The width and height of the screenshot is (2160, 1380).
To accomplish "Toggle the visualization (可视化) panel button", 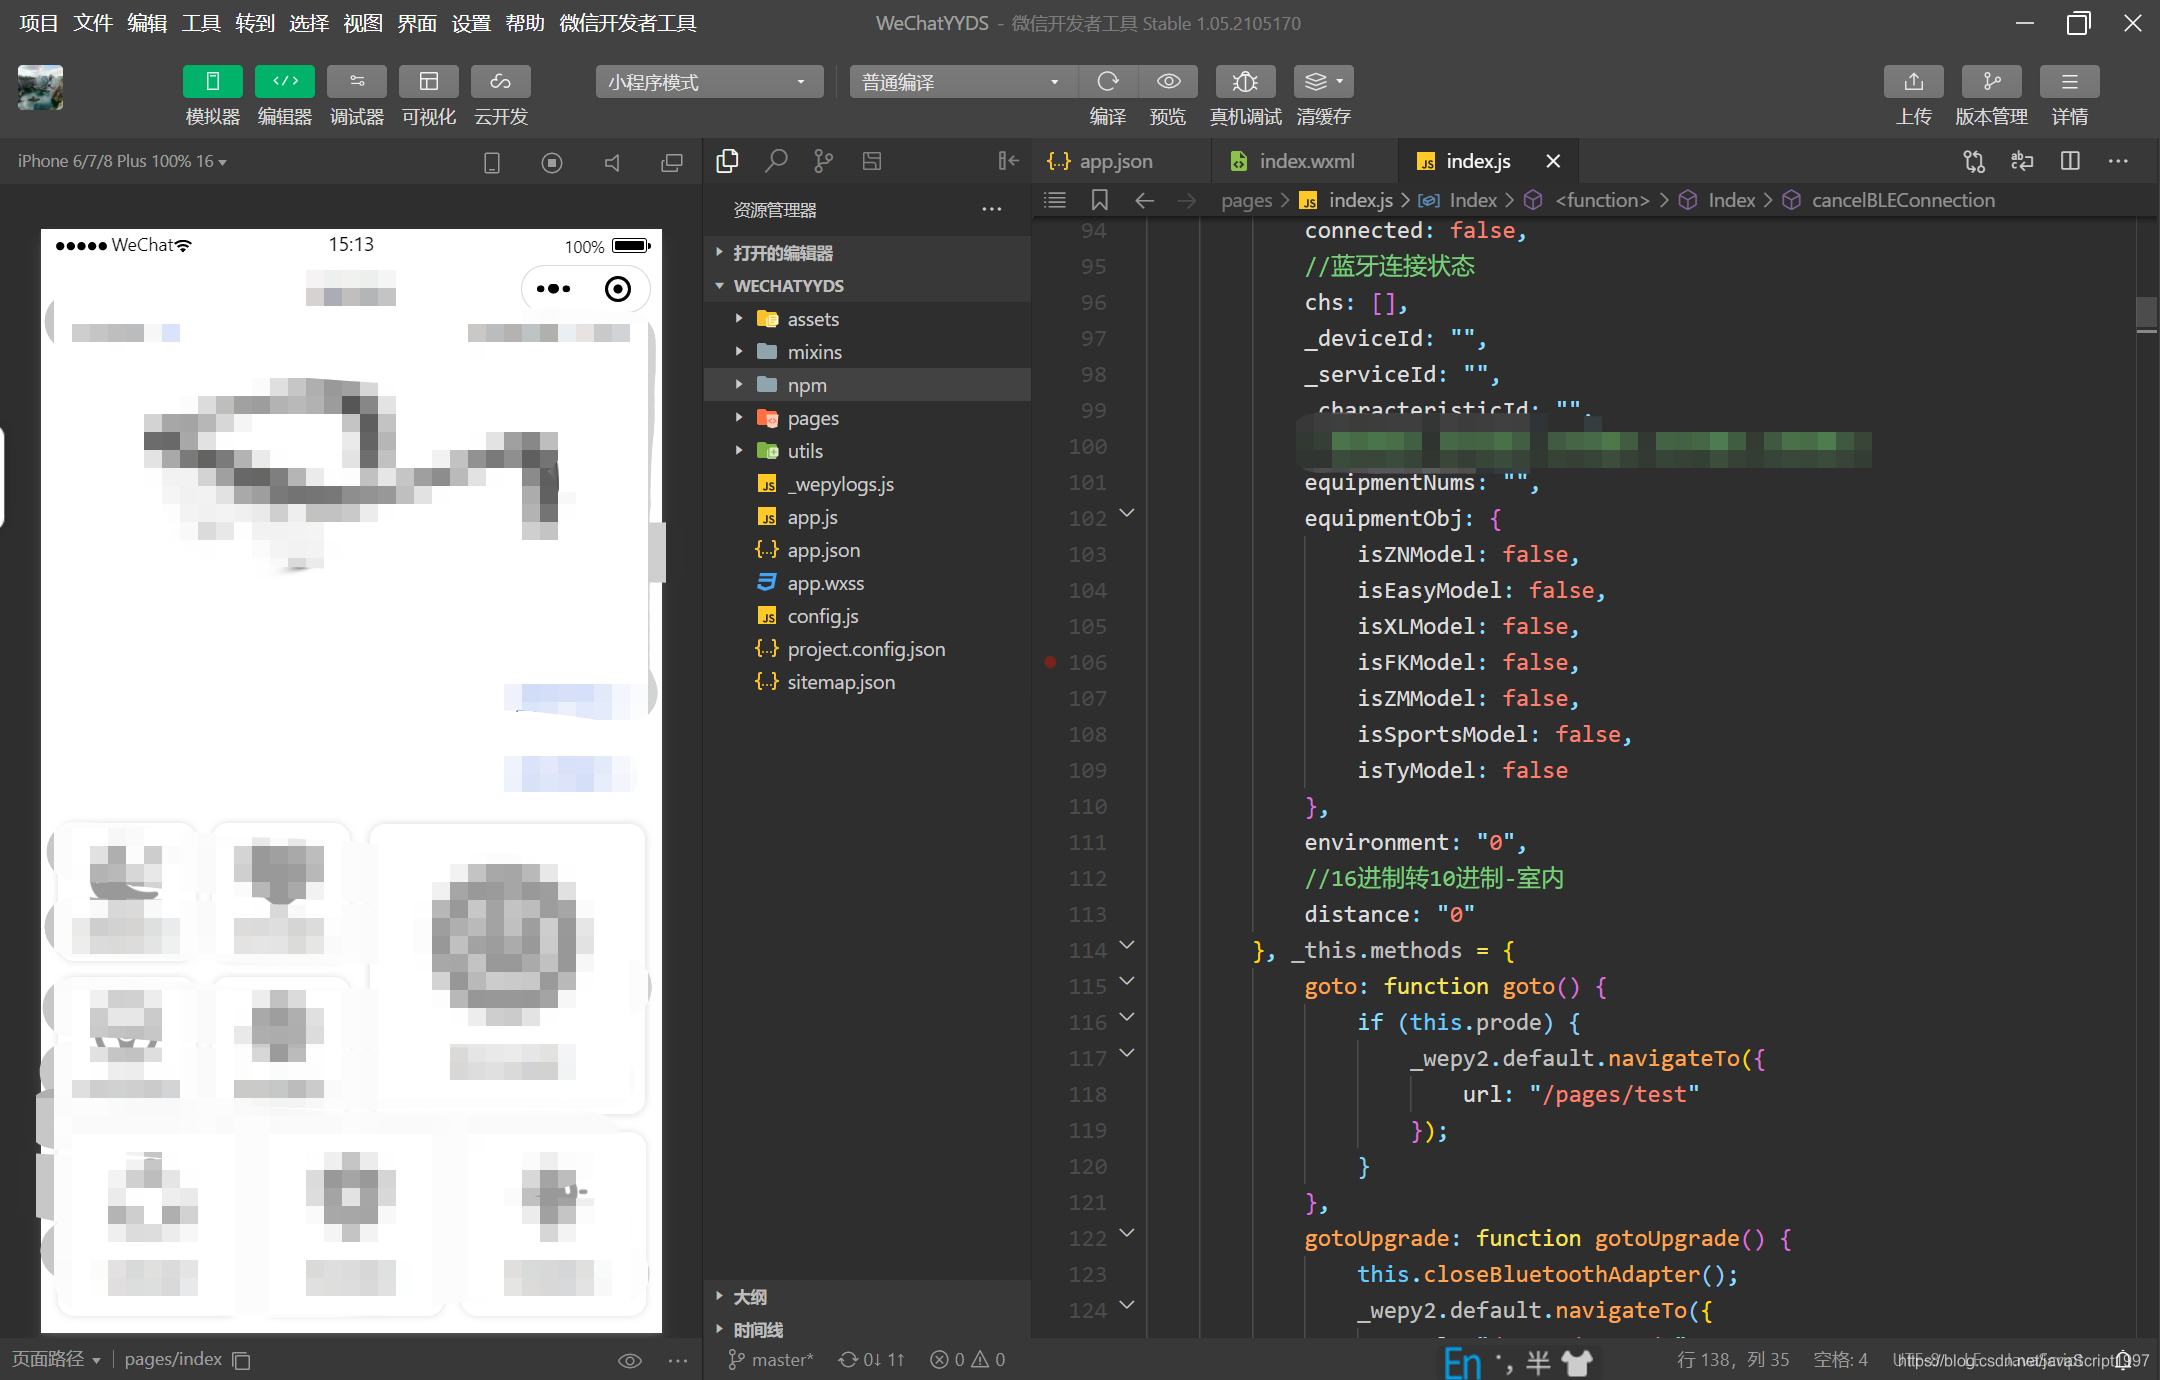I will coord(429,81).
